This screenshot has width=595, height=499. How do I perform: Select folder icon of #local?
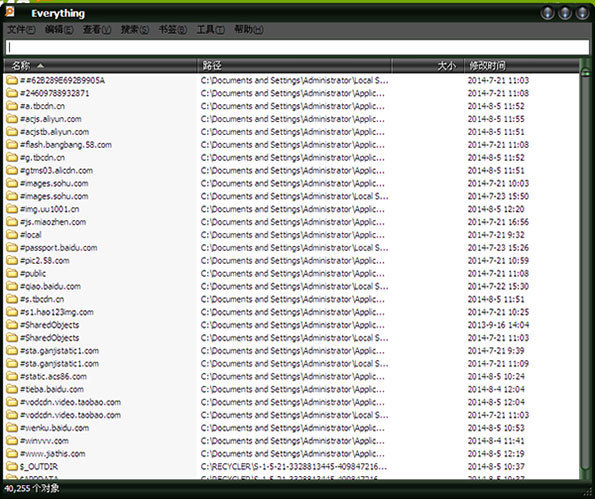pos(12,235)
